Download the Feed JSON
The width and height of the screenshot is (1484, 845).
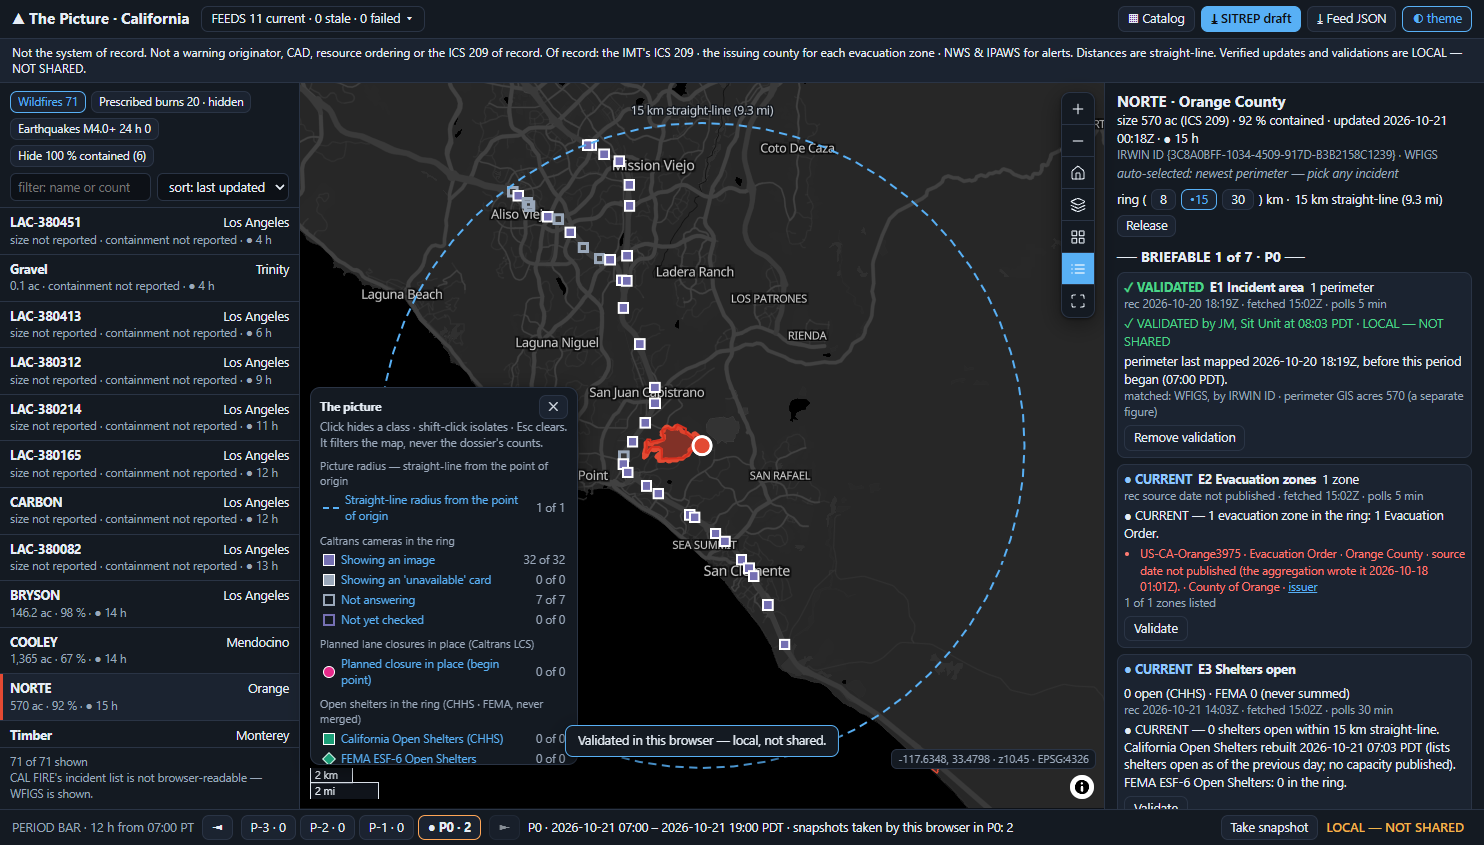(1351, 18)
